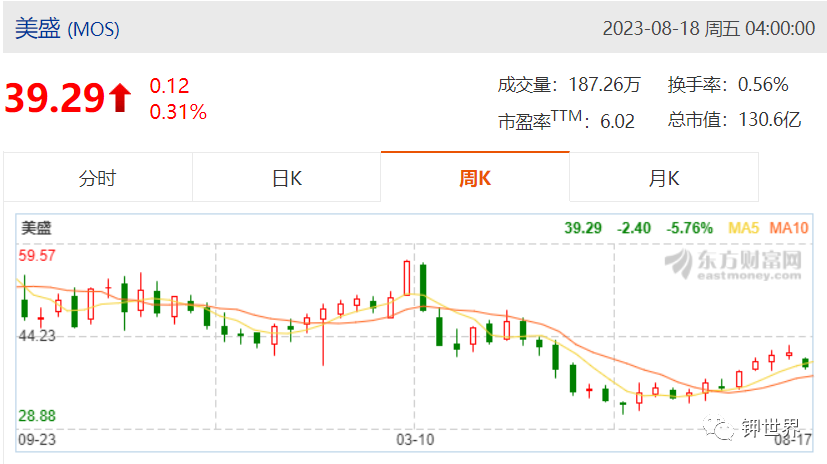
Task: Click the 28.88 low price label
Action: click(37, 416)
